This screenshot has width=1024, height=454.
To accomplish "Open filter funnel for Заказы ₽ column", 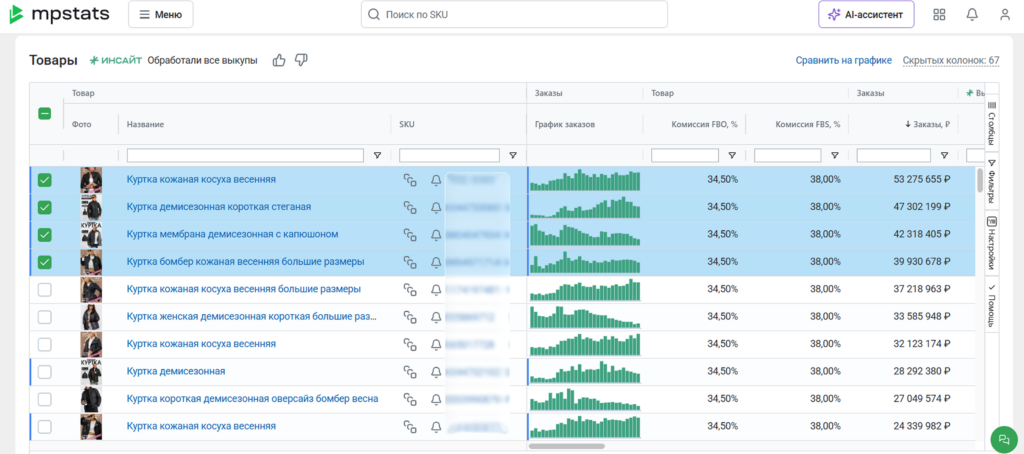I will 944,155.
